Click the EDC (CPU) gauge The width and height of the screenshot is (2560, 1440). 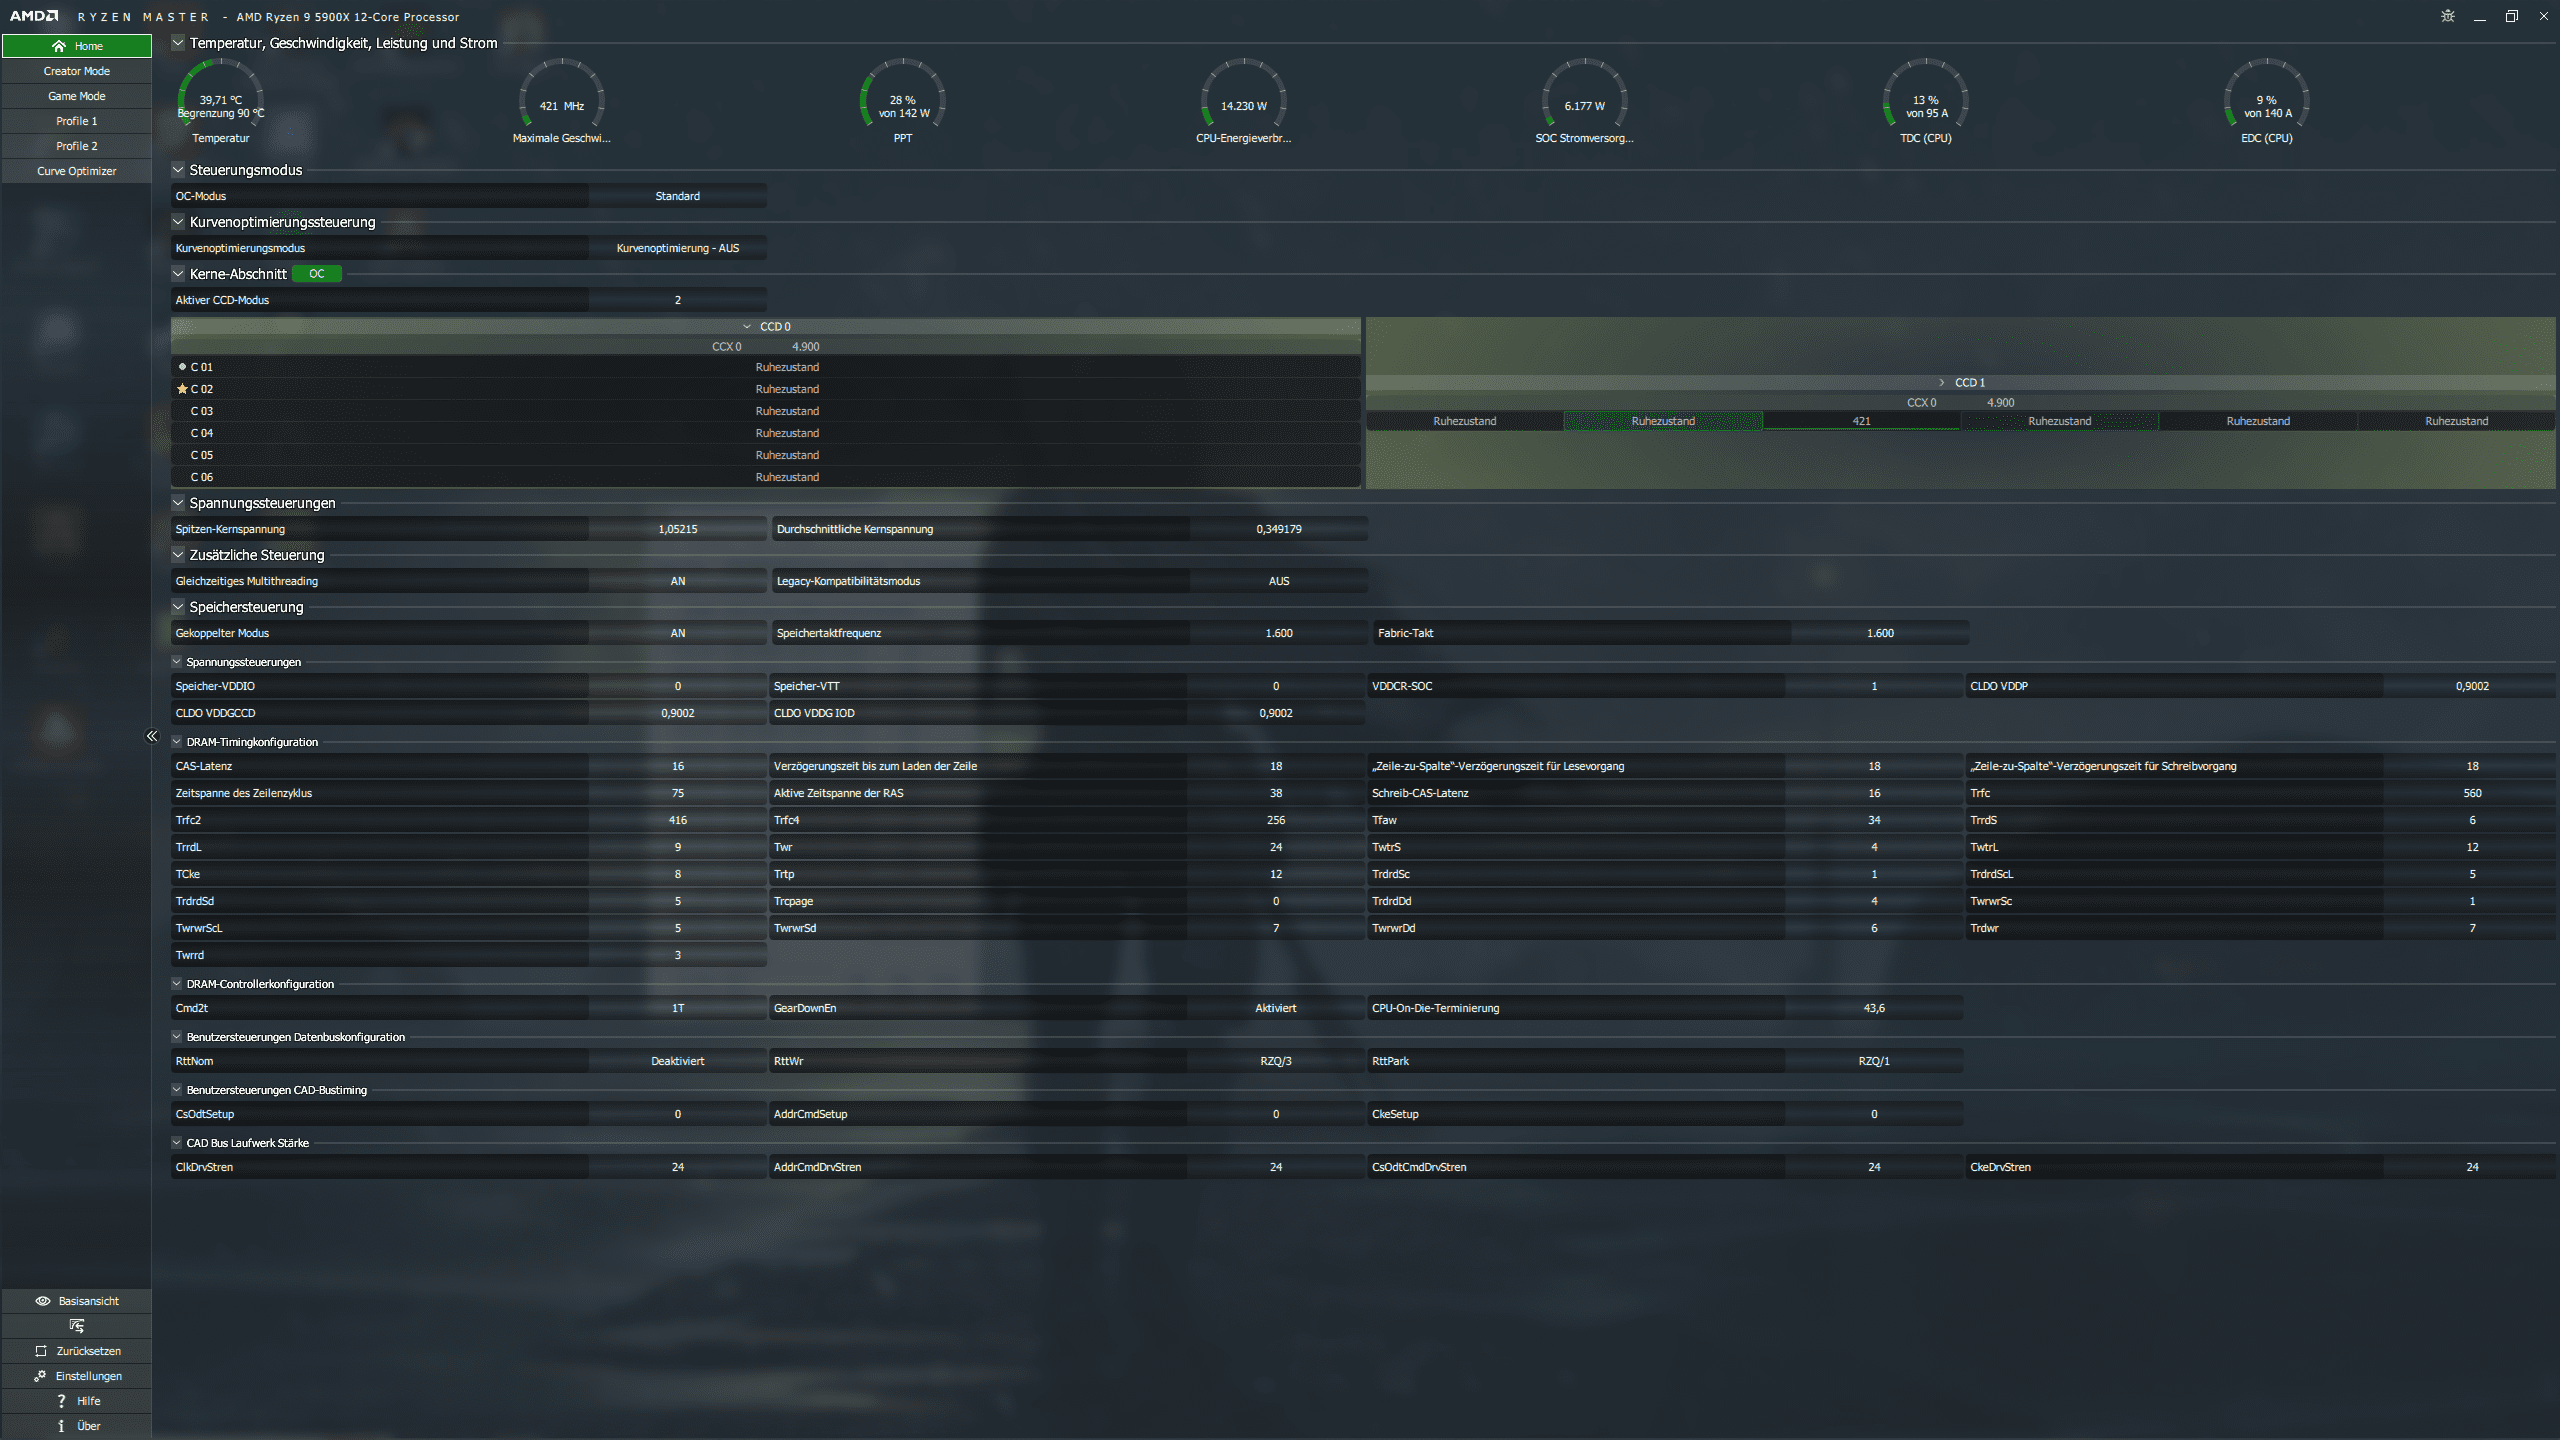coord(2267,101)
